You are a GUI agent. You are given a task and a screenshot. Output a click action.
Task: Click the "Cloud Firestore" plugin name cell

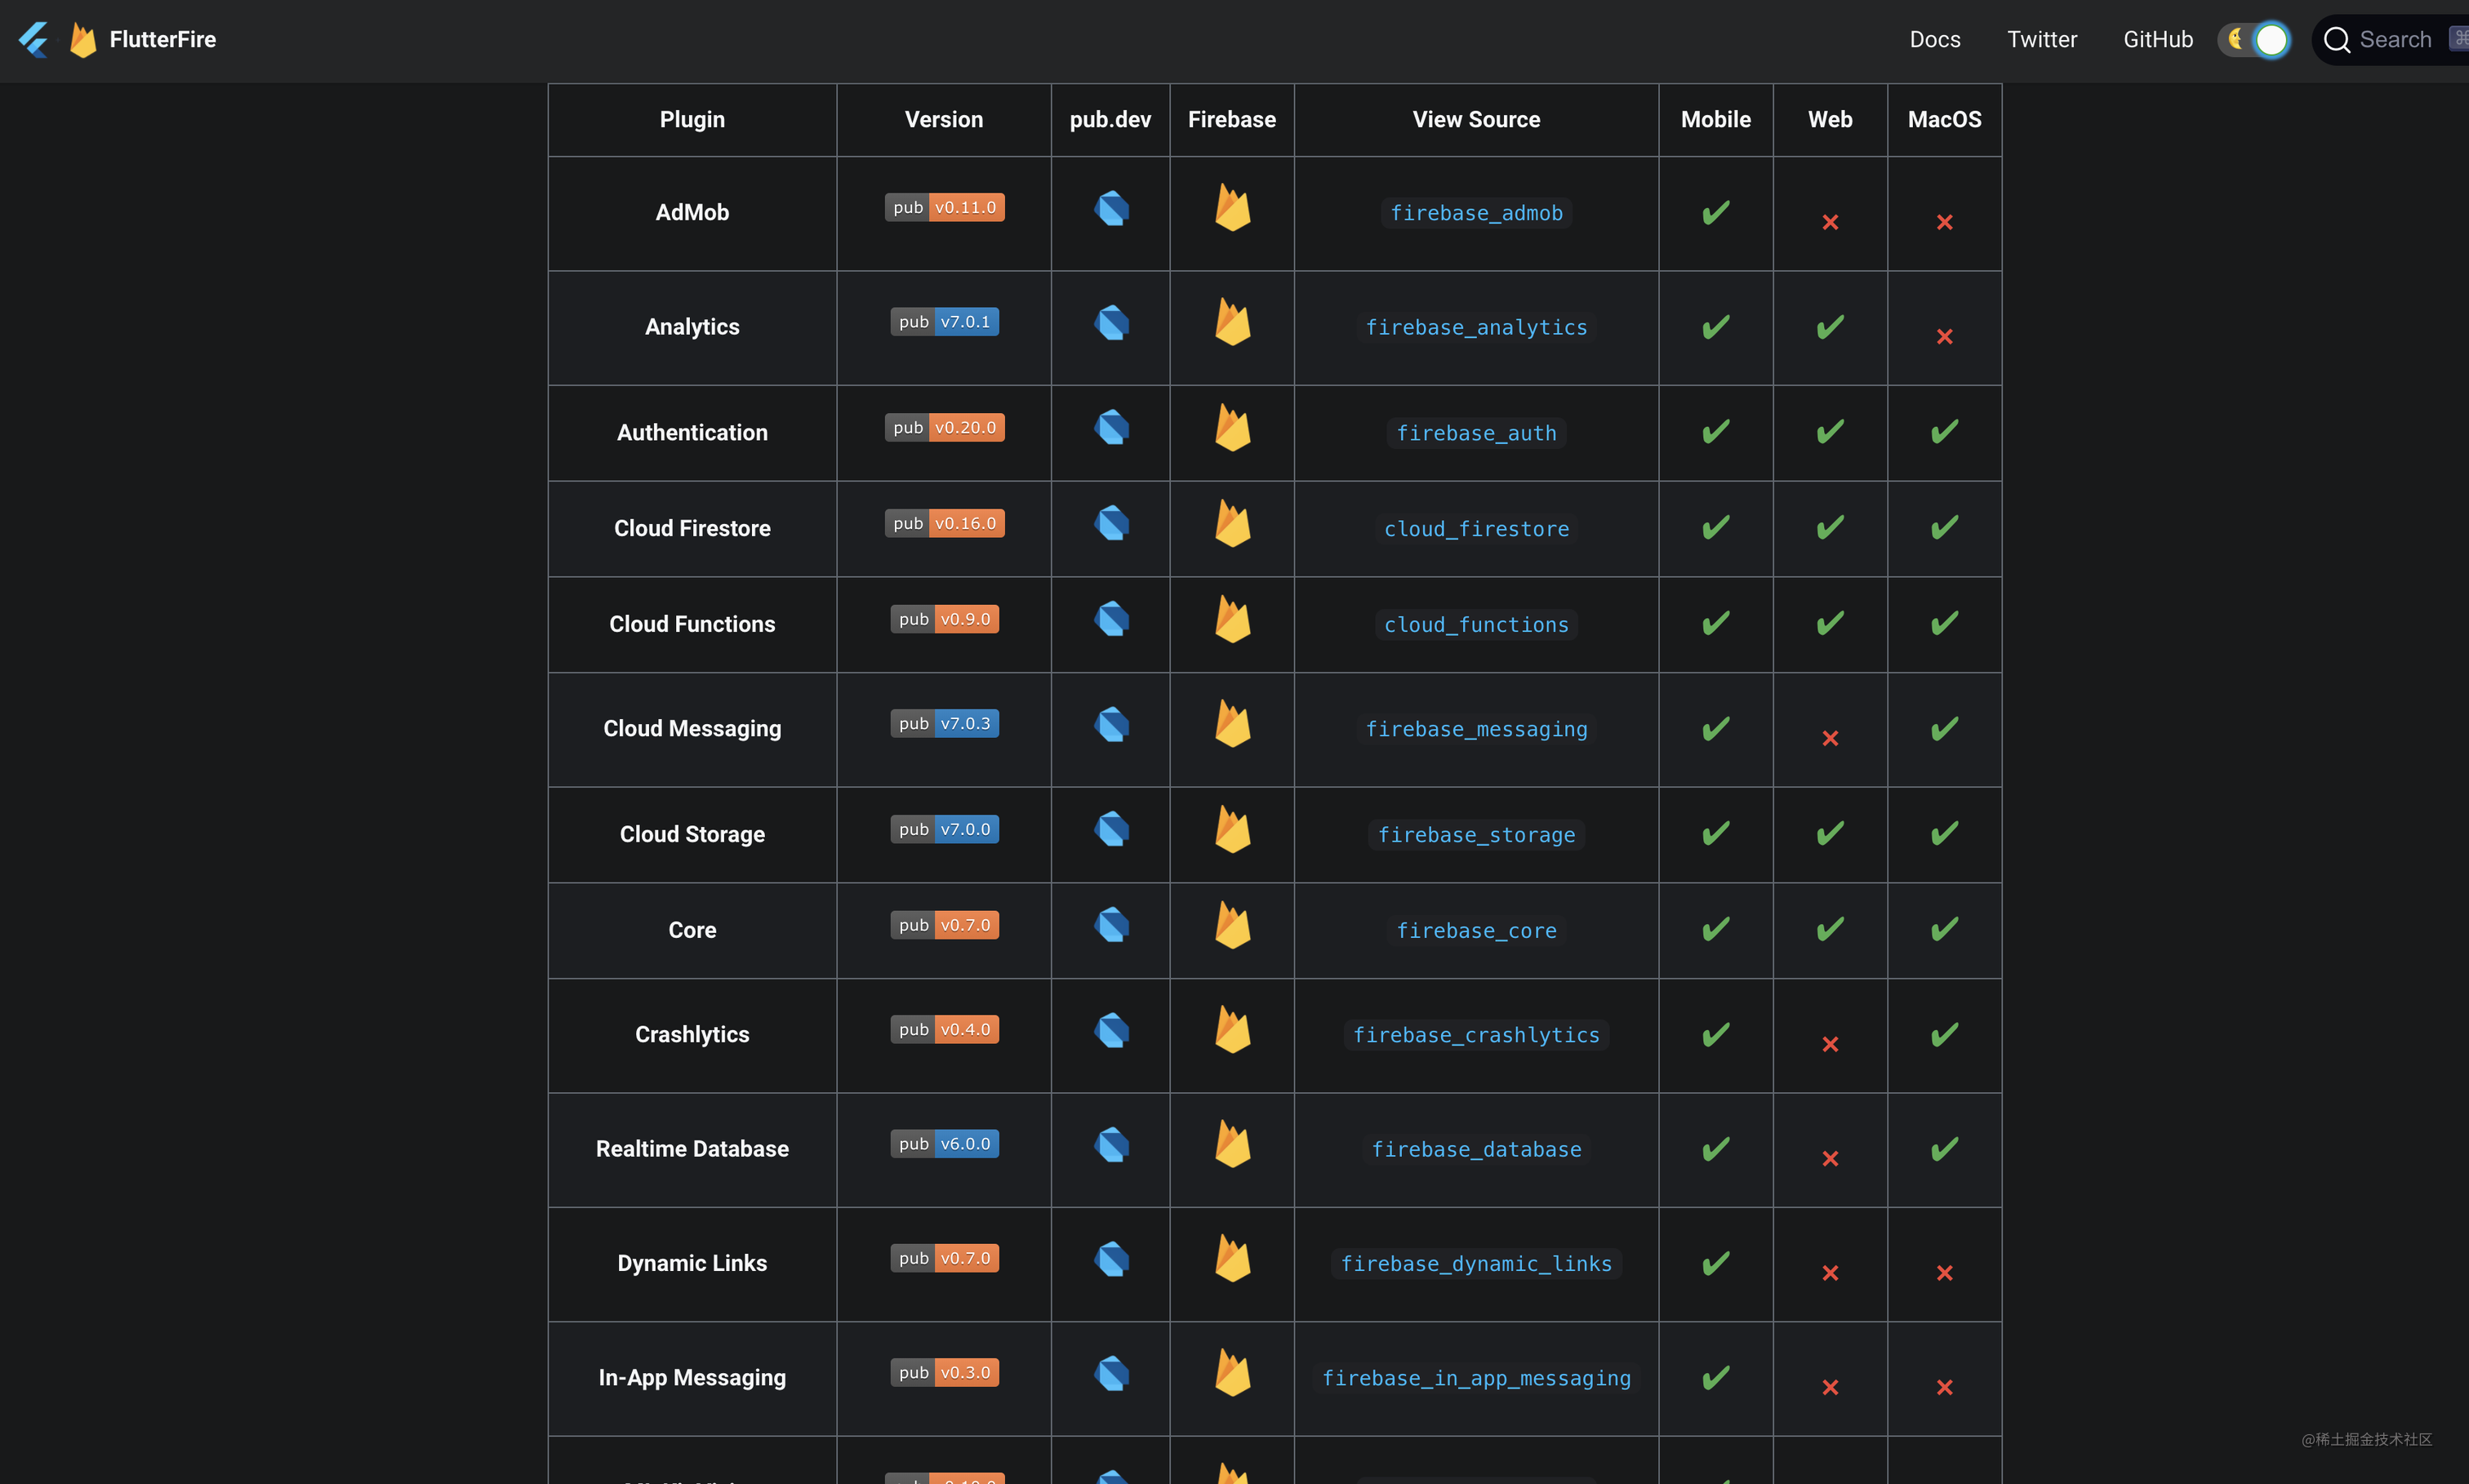coord(692,528)
